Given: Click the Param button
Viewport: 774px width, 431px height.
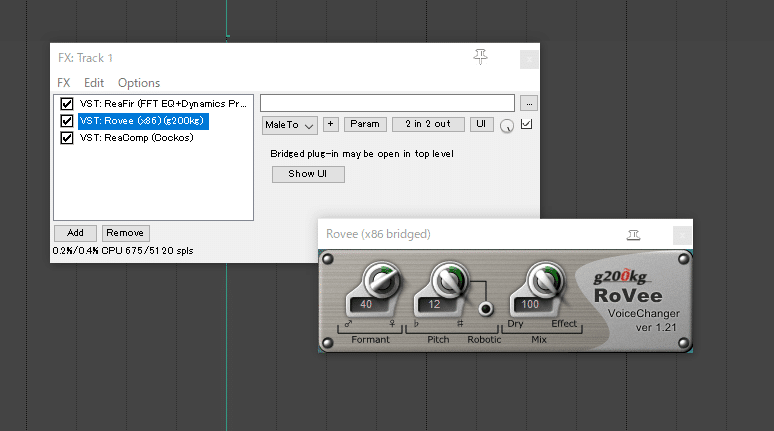Looking at the screenshot, I should tap(365, 124).
